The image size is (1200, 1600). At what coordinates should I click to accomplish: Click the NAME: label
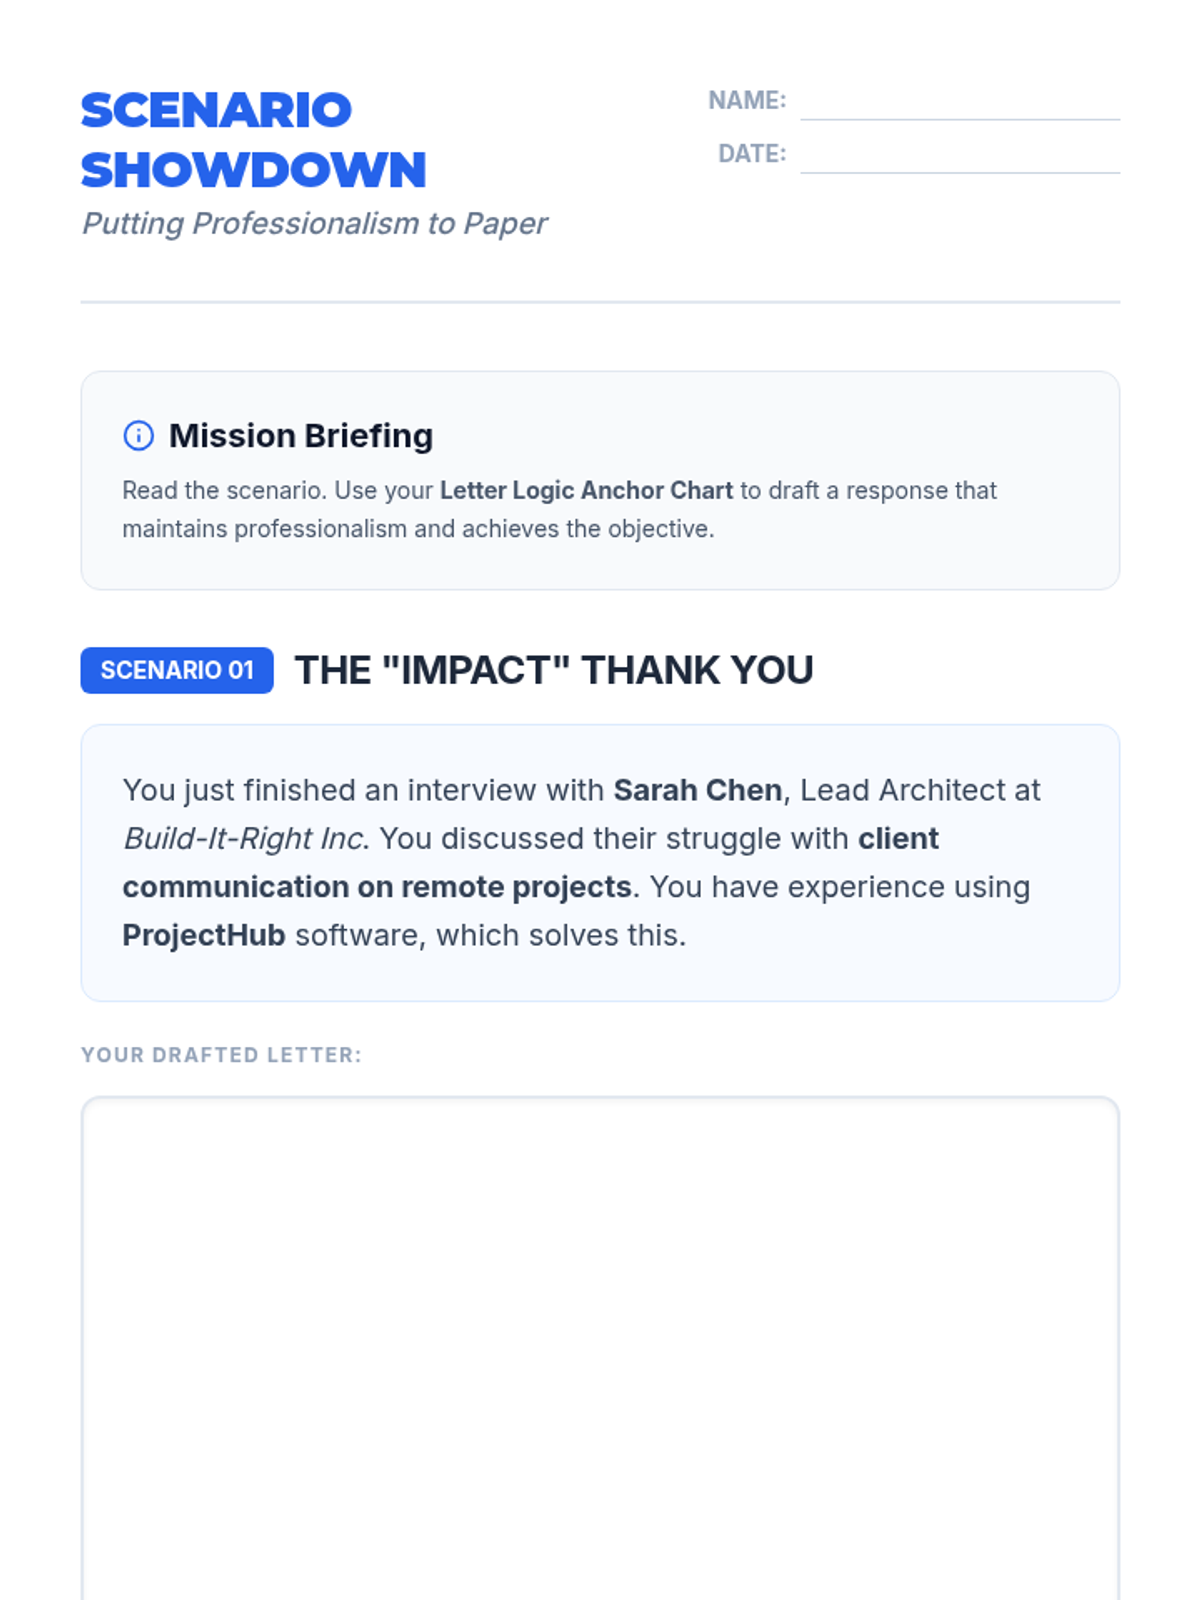[747, 101]
